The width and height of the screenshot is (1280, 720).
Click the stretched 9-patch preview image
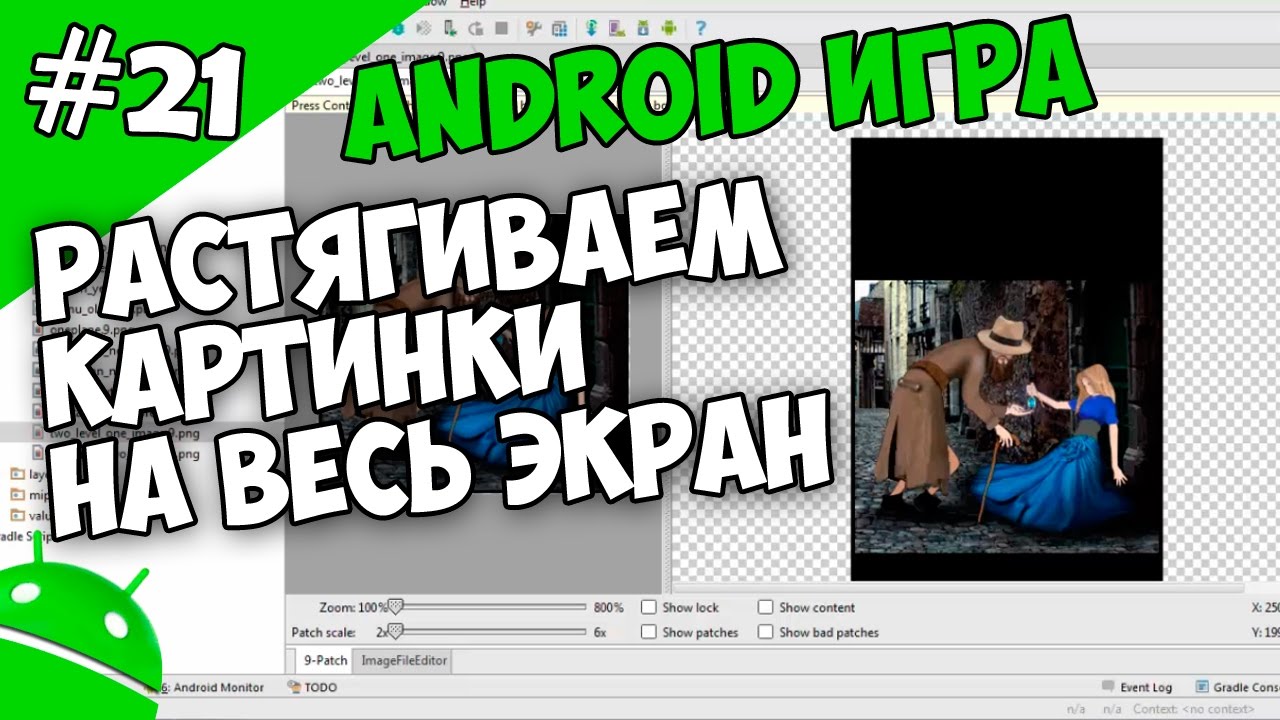pyautogui.click(x=1006, y=360)
